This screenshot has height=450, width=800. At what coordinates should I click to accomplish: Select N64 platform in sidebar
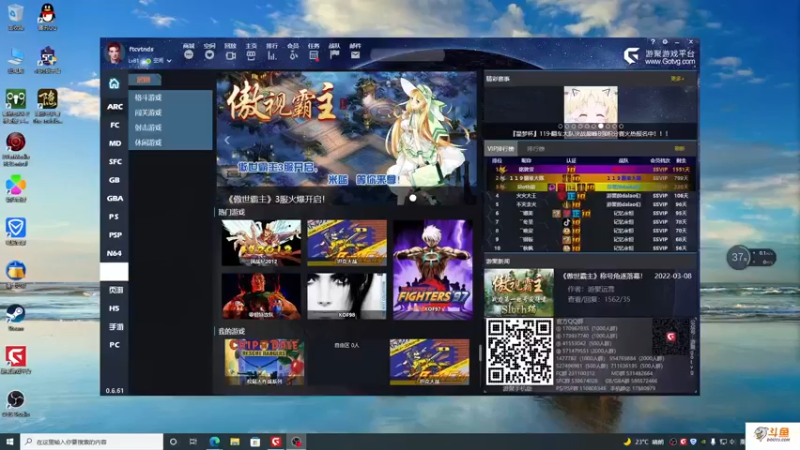point(114,254)
